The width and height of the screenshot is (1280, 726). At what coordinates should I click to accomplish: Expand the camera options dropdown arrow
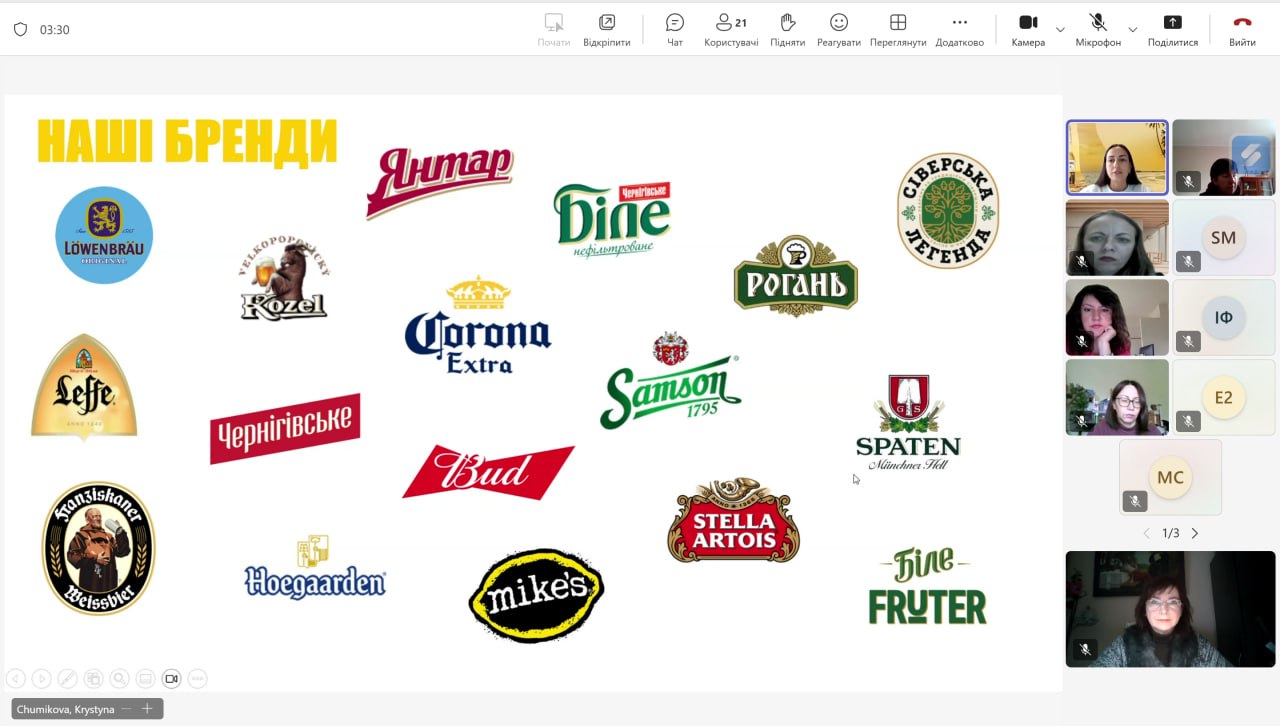click(x=1060, y=30)
